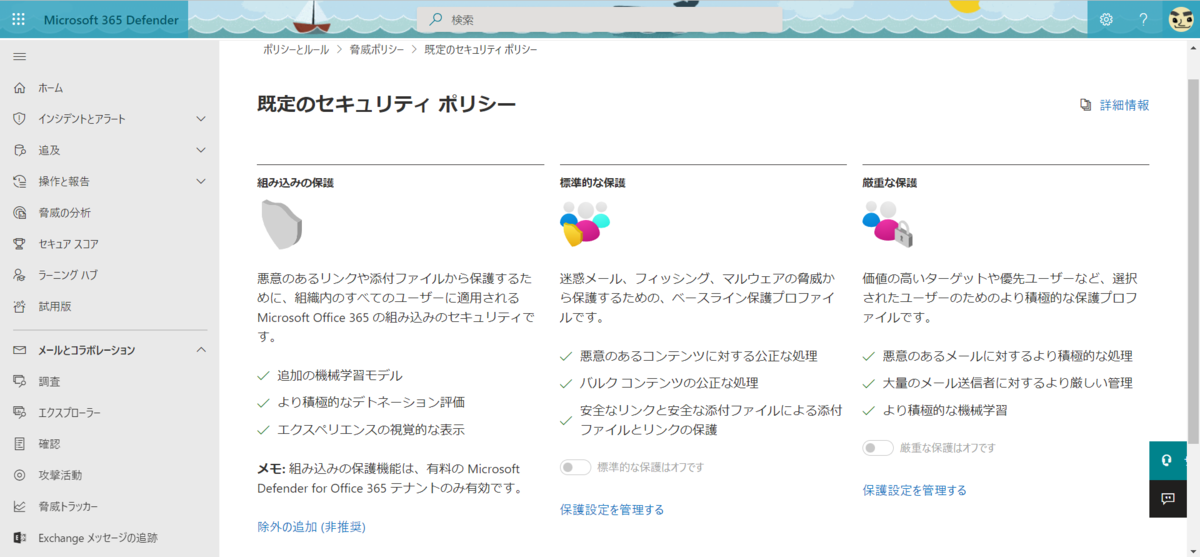This screenshot has width=1200, height=557.
Task: Click the インシデントとアラート shield icon
Action: point(19,119)
